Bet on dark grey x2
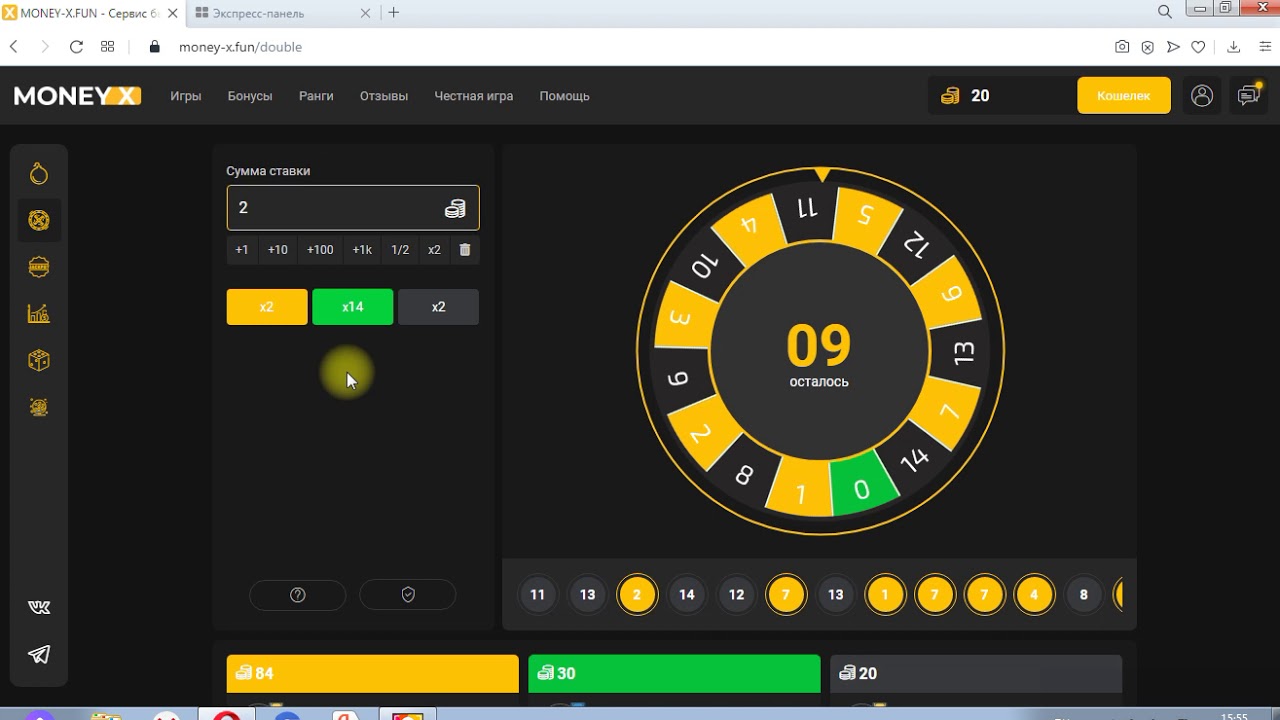1280x720 pixels. pyautogui.click(x=438, y=307)
